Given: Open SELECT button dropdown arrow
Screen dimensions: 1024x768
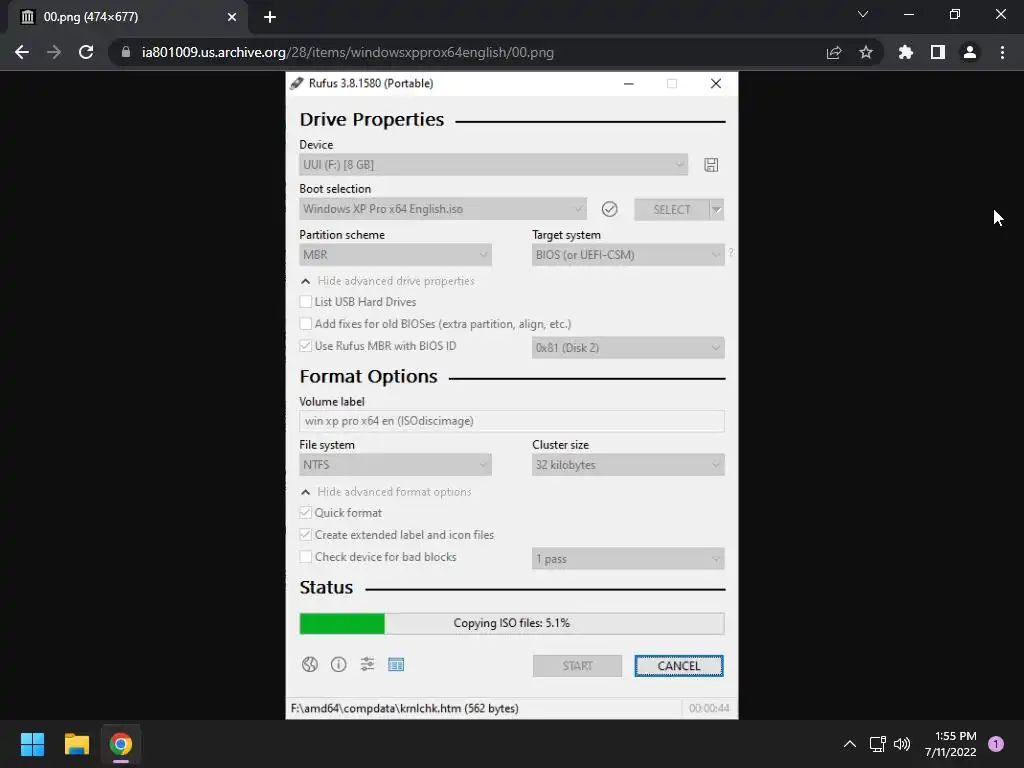Looking at the screenshot, I should 716,209.
